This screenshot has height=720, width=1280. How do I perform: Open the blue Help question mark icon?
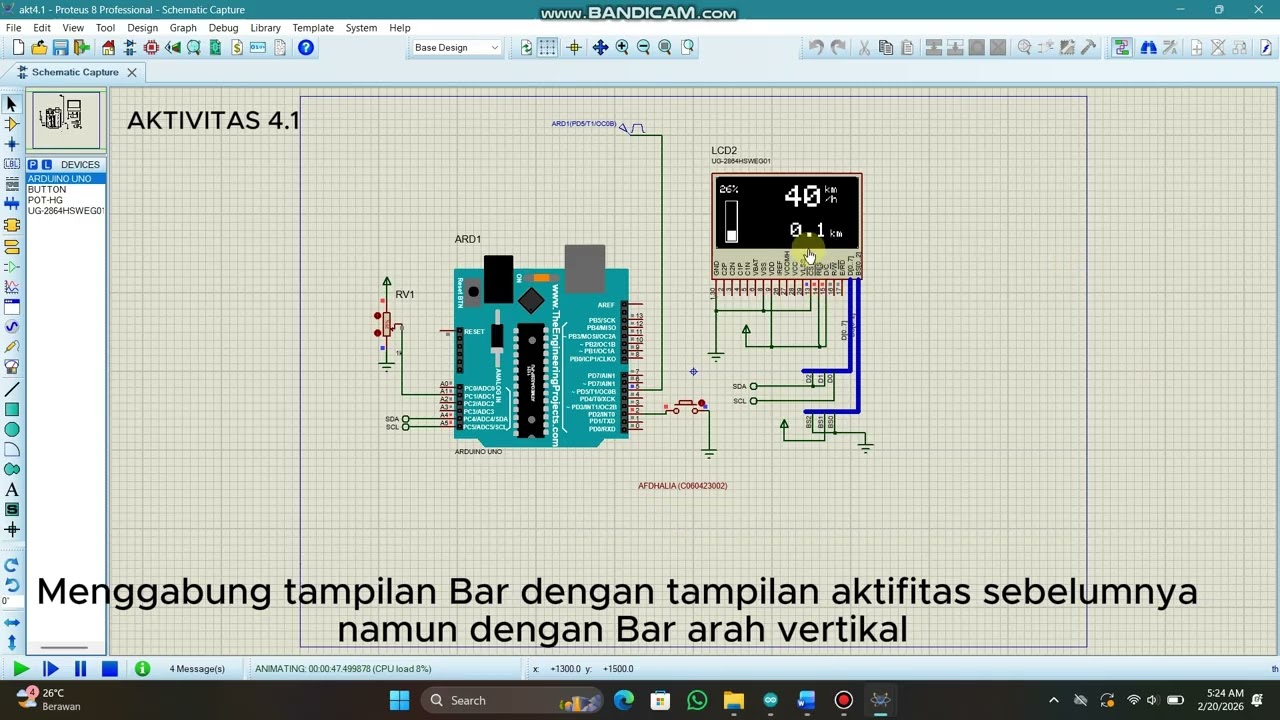pyautogui.click(x=306, y=47)
